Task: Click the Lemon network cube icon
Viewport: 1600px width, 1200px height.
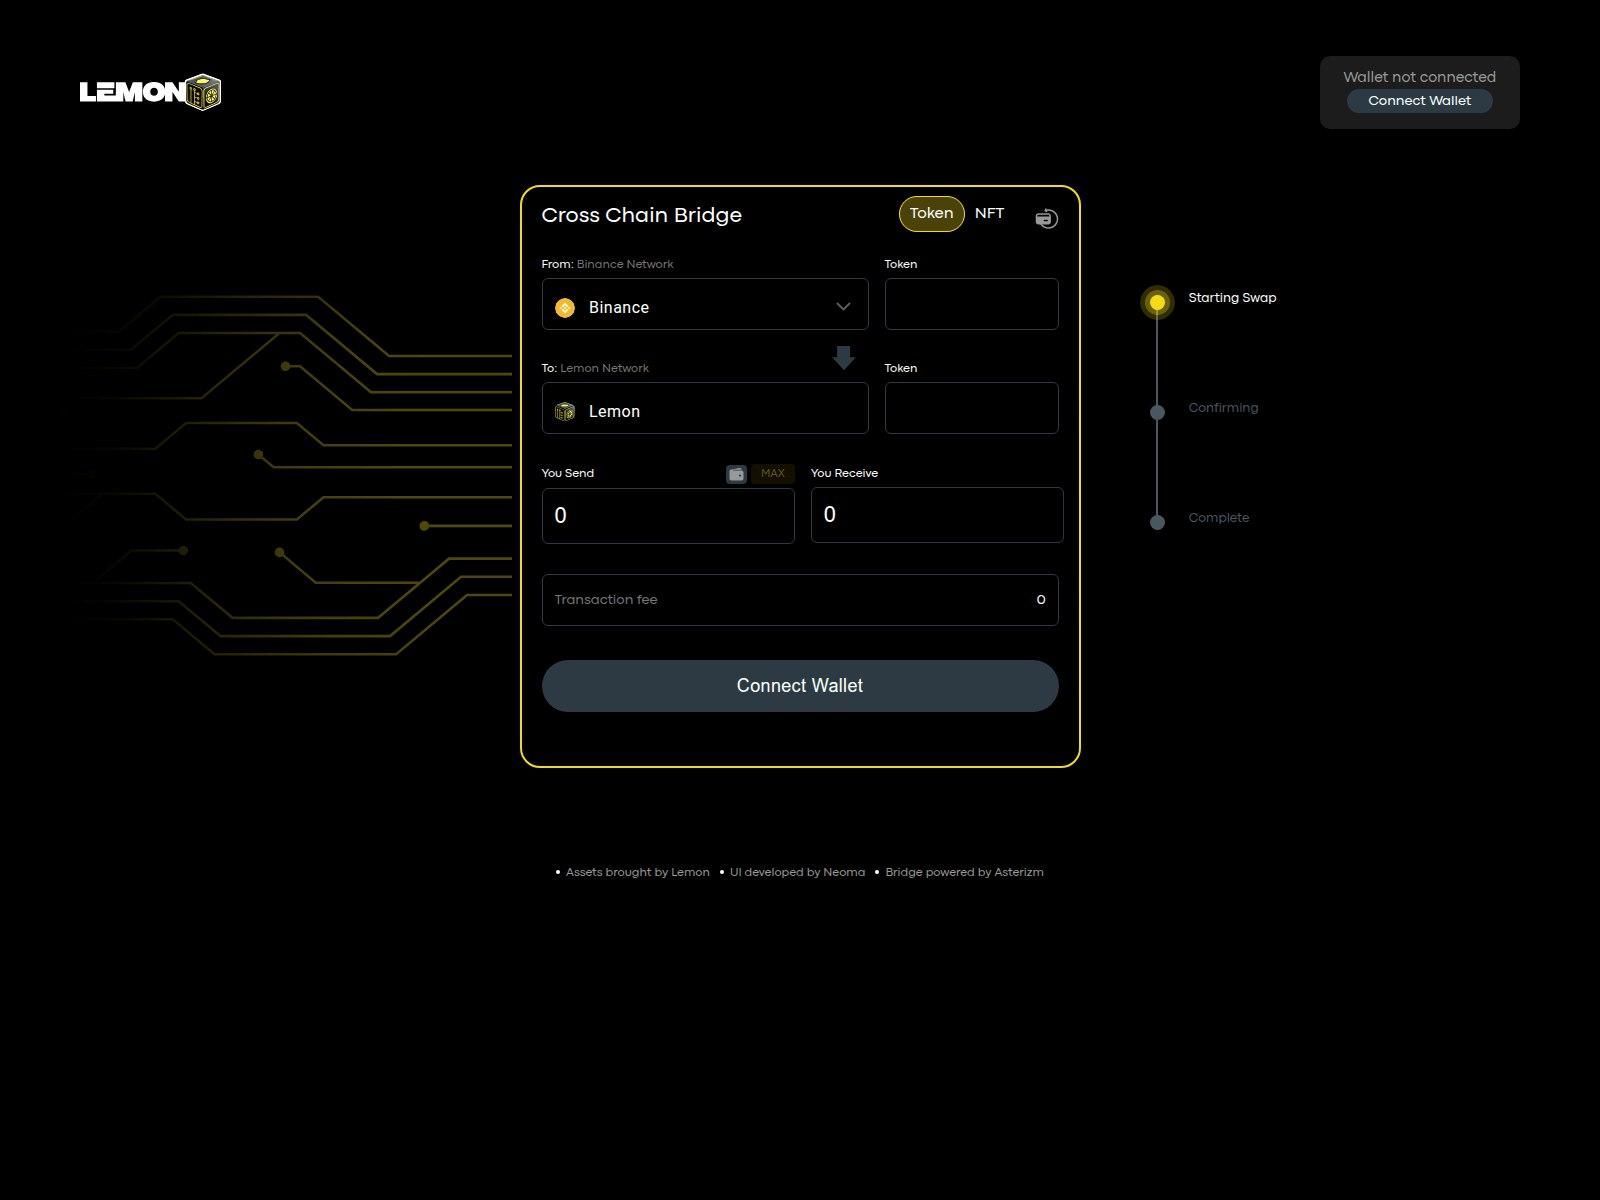Action: point(565,411)
